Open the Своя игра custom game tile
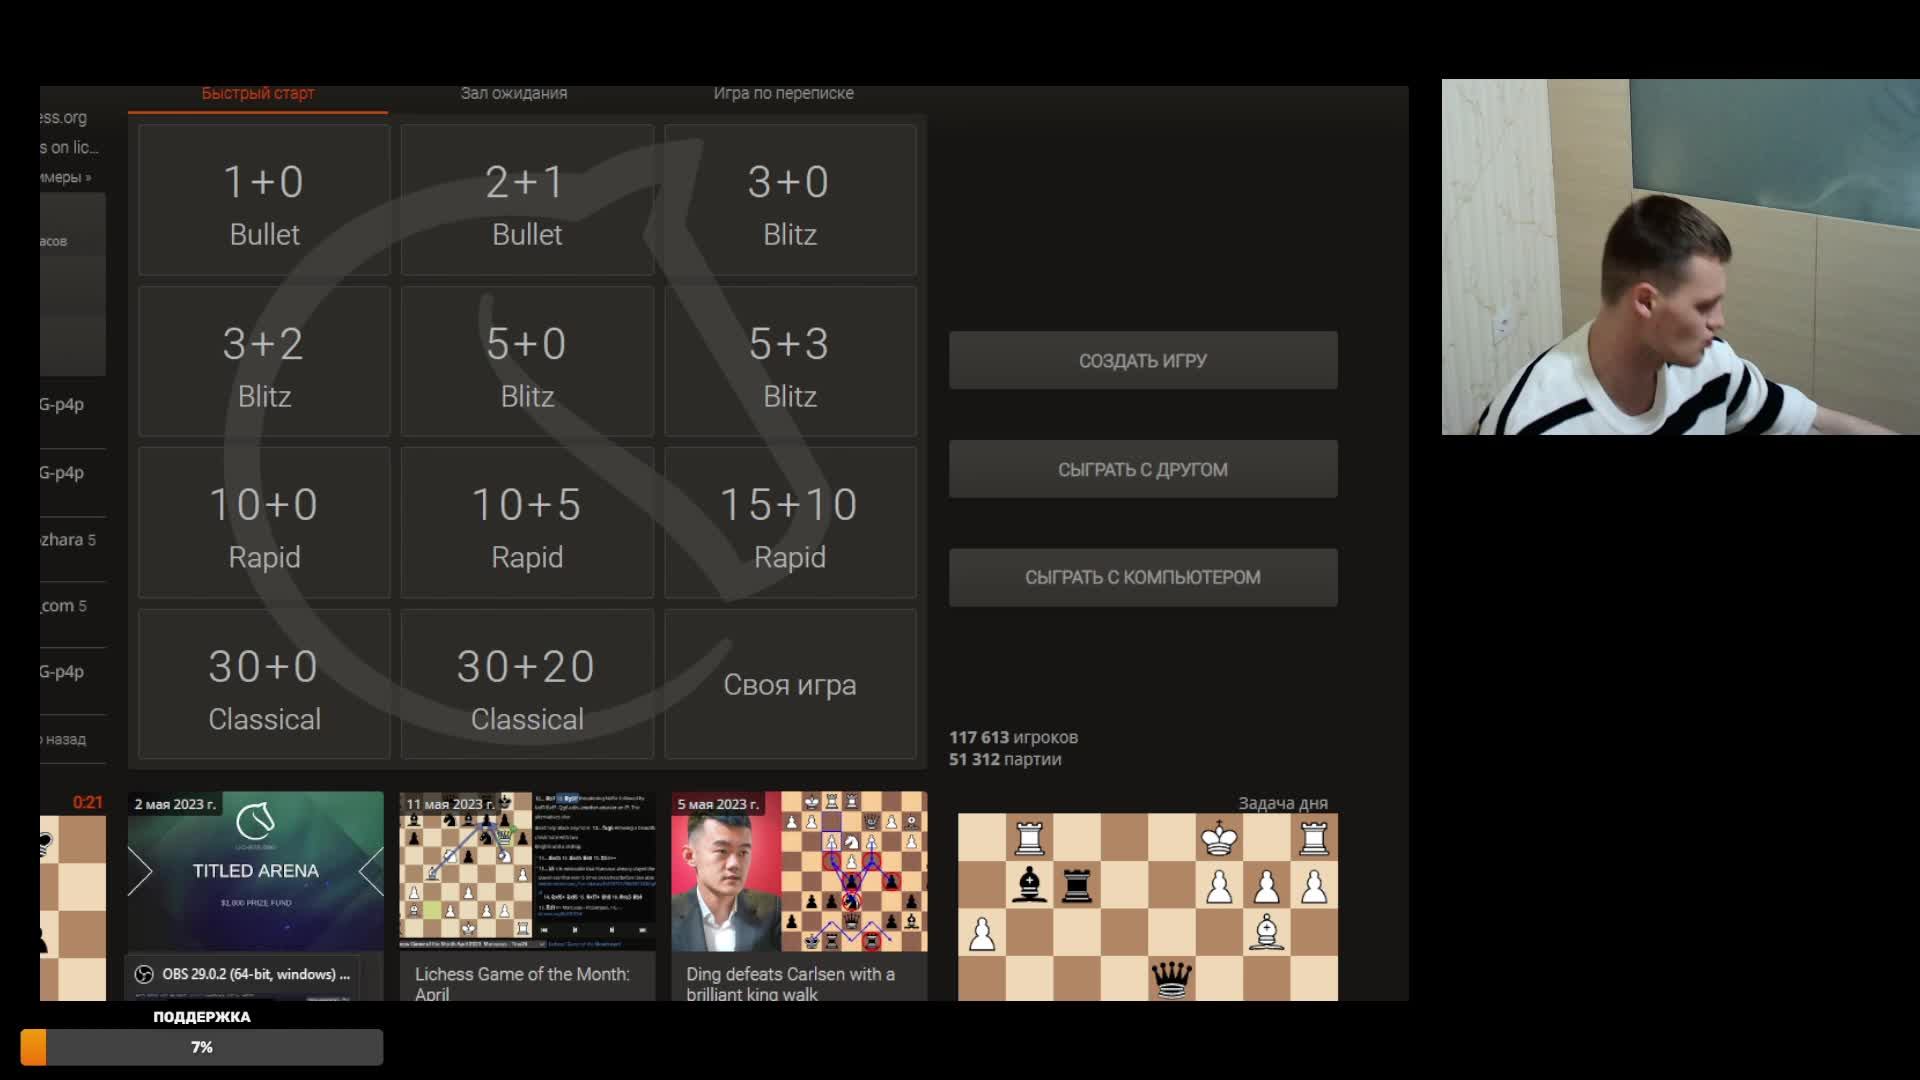 (x=790, y=686)
